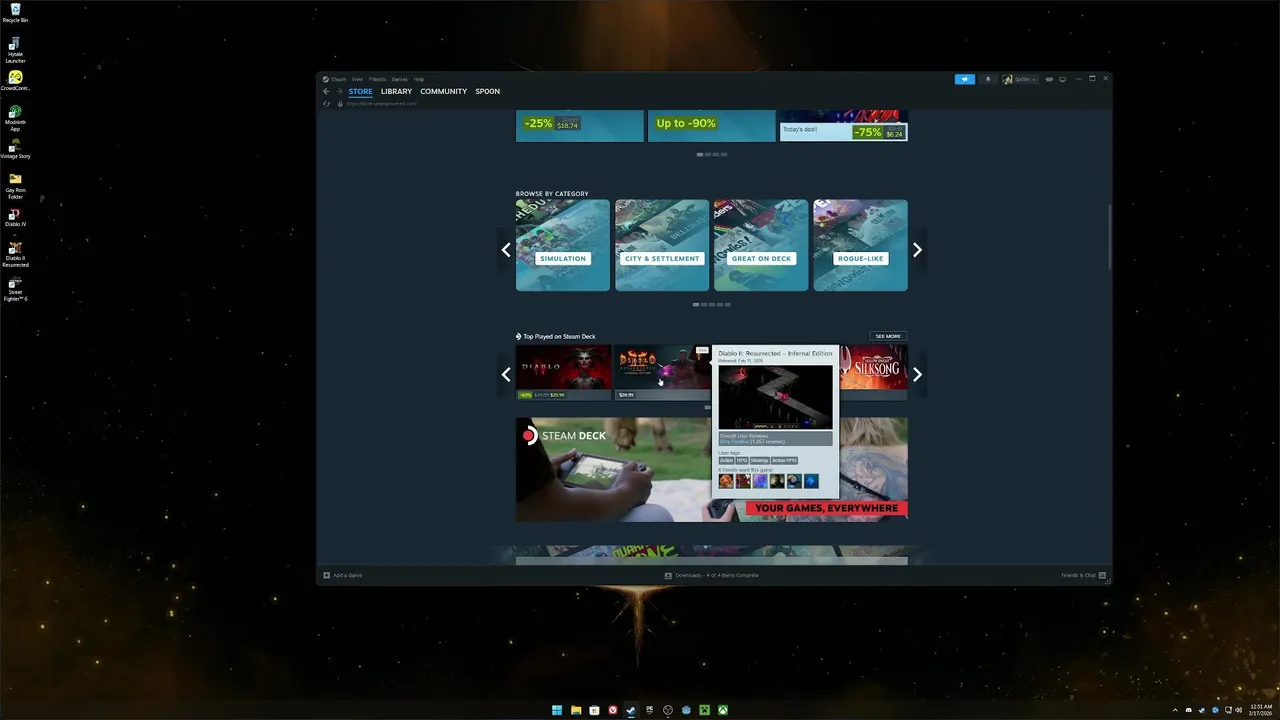Select Modrinth App desktop icon
The height and width of the screenshot is (720, 1280).
[15, 118]
